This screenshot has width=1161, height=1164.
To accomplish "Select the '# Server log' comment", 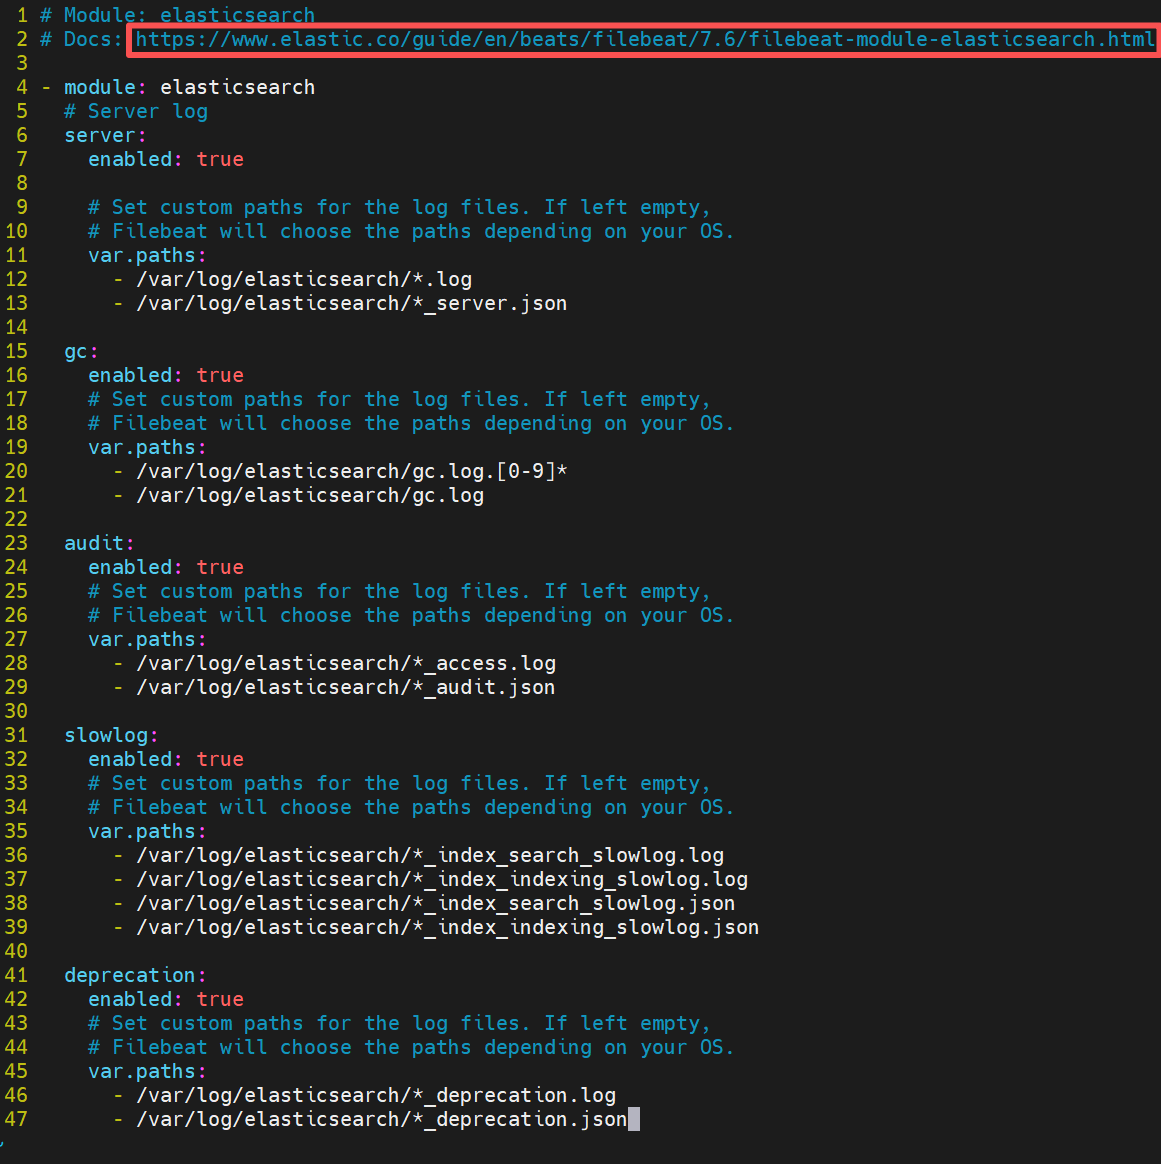I will click(x=136, y=111).
